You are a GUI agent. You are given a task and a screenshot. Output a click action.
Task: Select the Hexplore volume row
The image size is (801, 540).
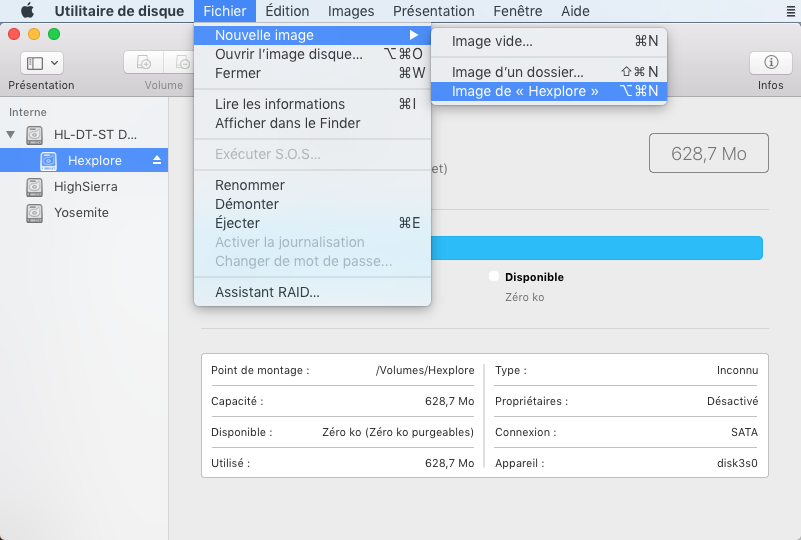[84, 160]
